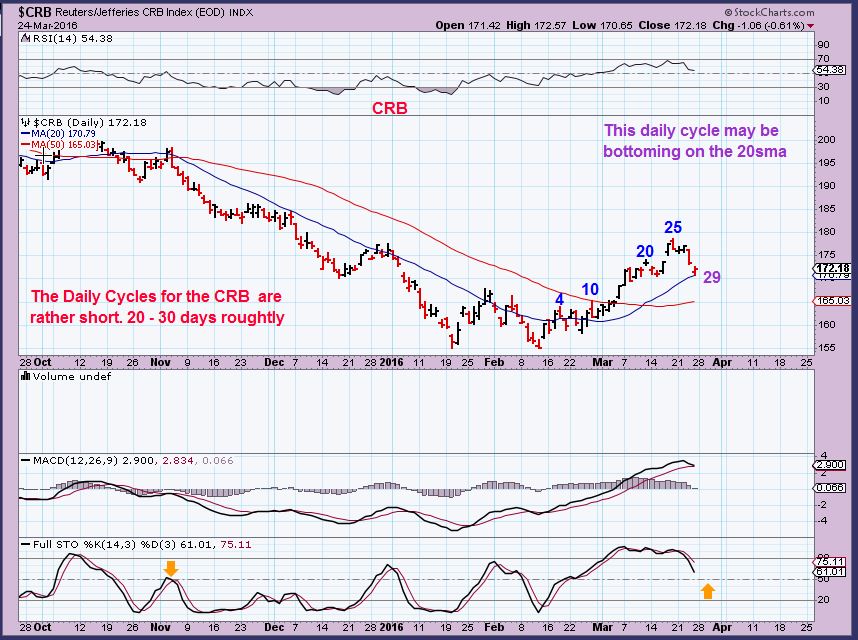Click the INDX exchange label
This screenshot has height=640, width=858.
coord(241,13)
